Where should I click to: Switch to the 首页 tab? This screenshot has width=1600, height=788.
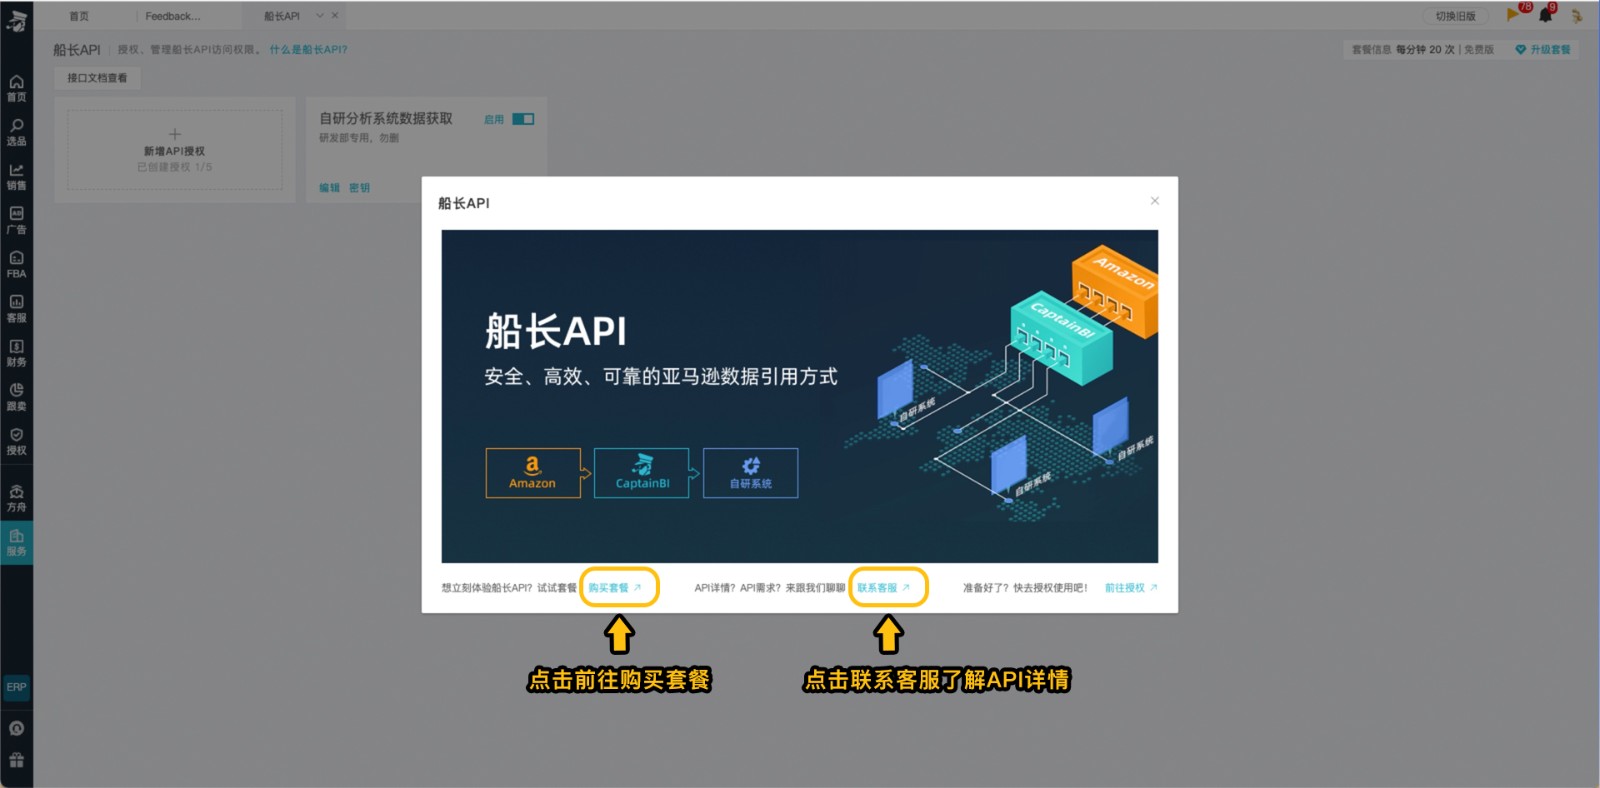79,16
